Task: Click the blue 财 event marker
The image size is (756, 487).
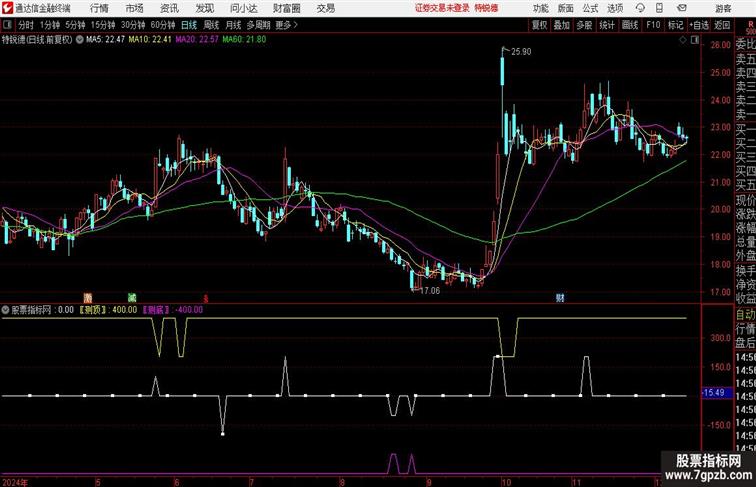Action: click(560, 298)
